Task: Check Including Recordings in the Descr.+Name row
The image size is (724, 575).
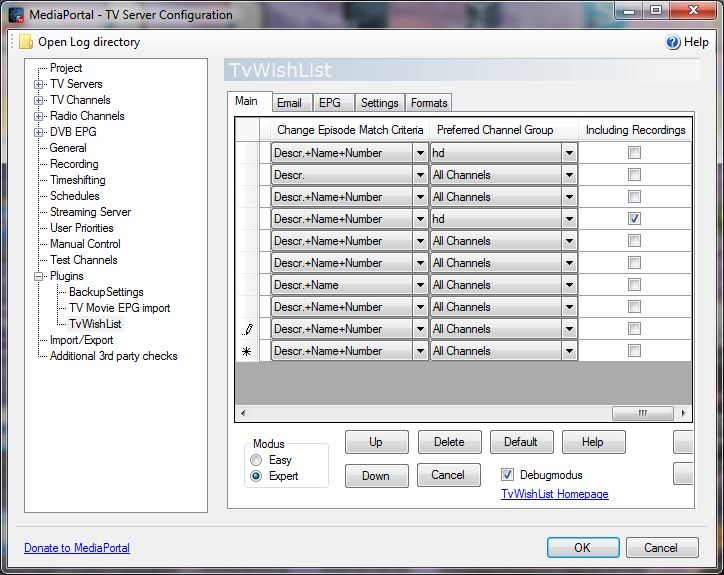Action: click(634, 284)
